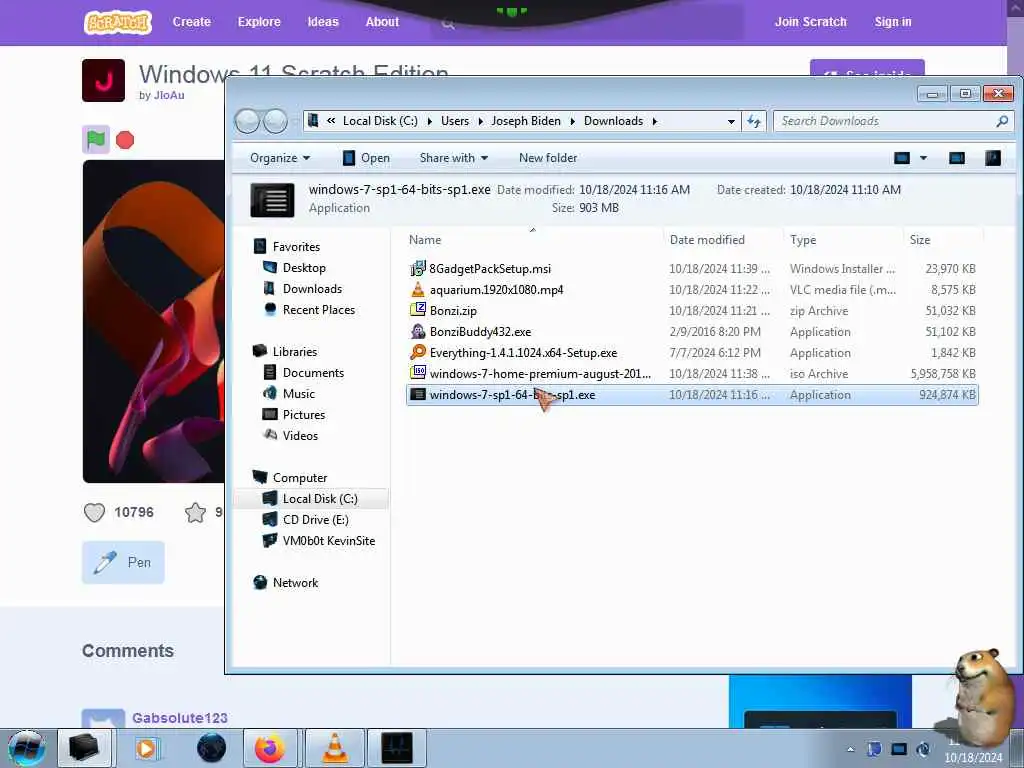Open the Create menu on Scratch

click(191, 22)
